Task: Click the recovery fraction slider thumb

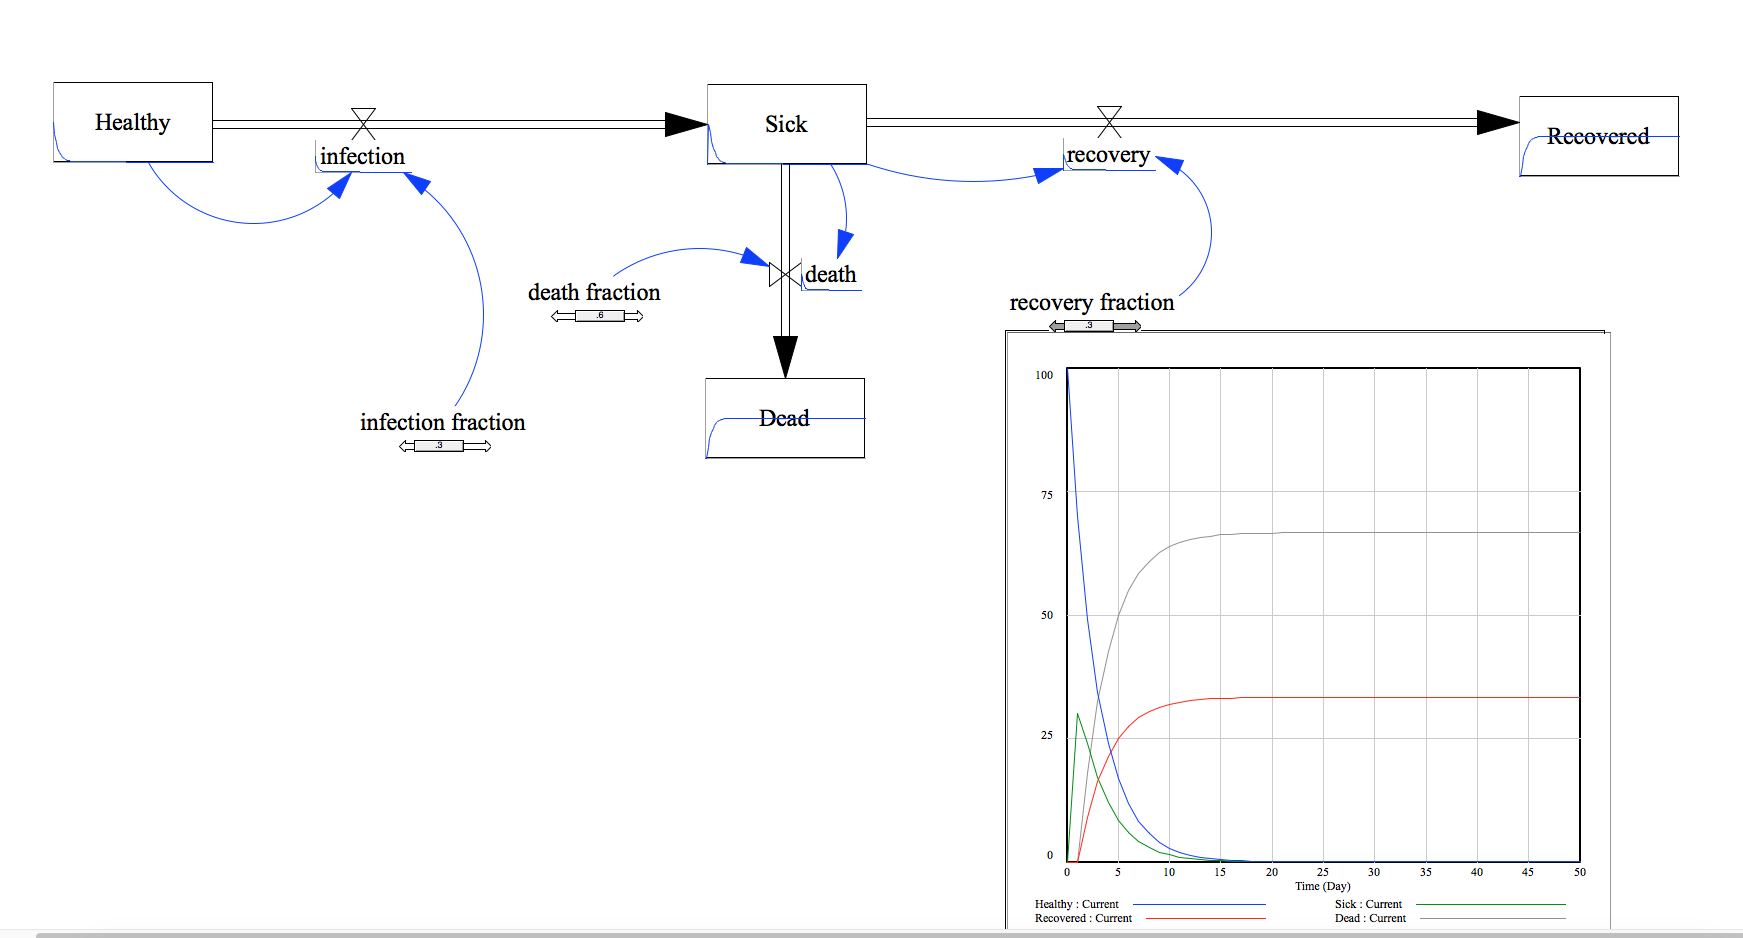Action: tap(1089, 326)
